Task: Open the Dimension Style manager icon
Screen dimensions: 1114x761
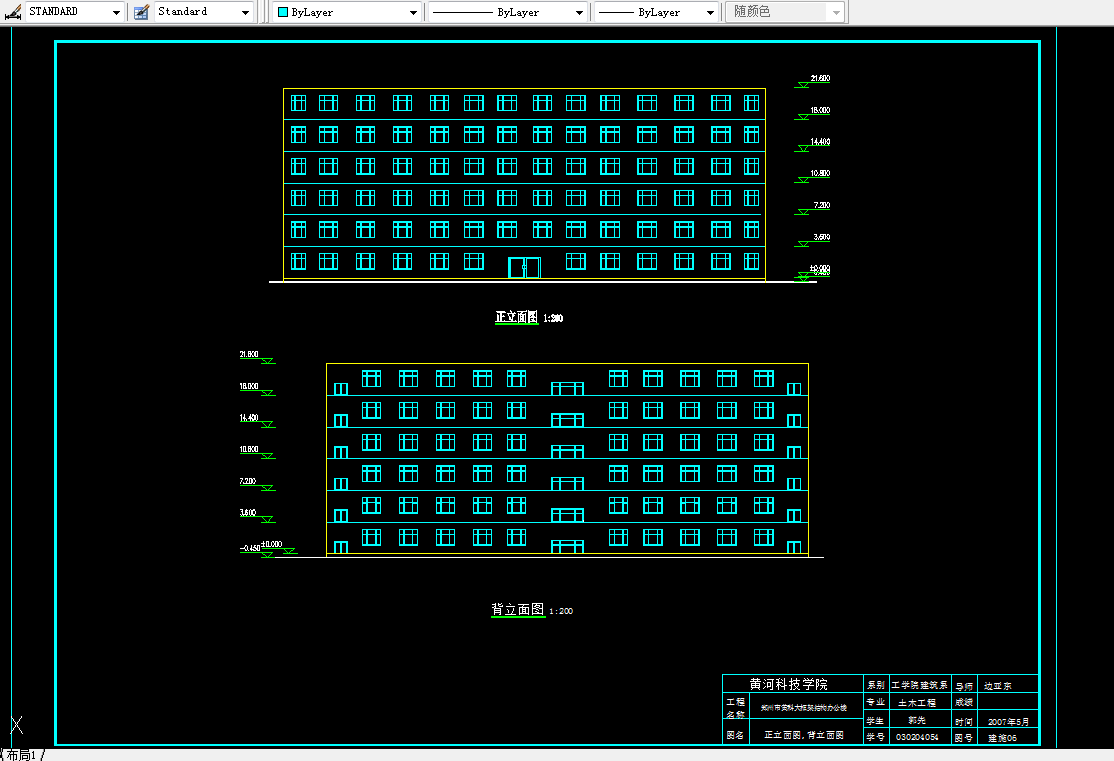Action: coord(12,12)
